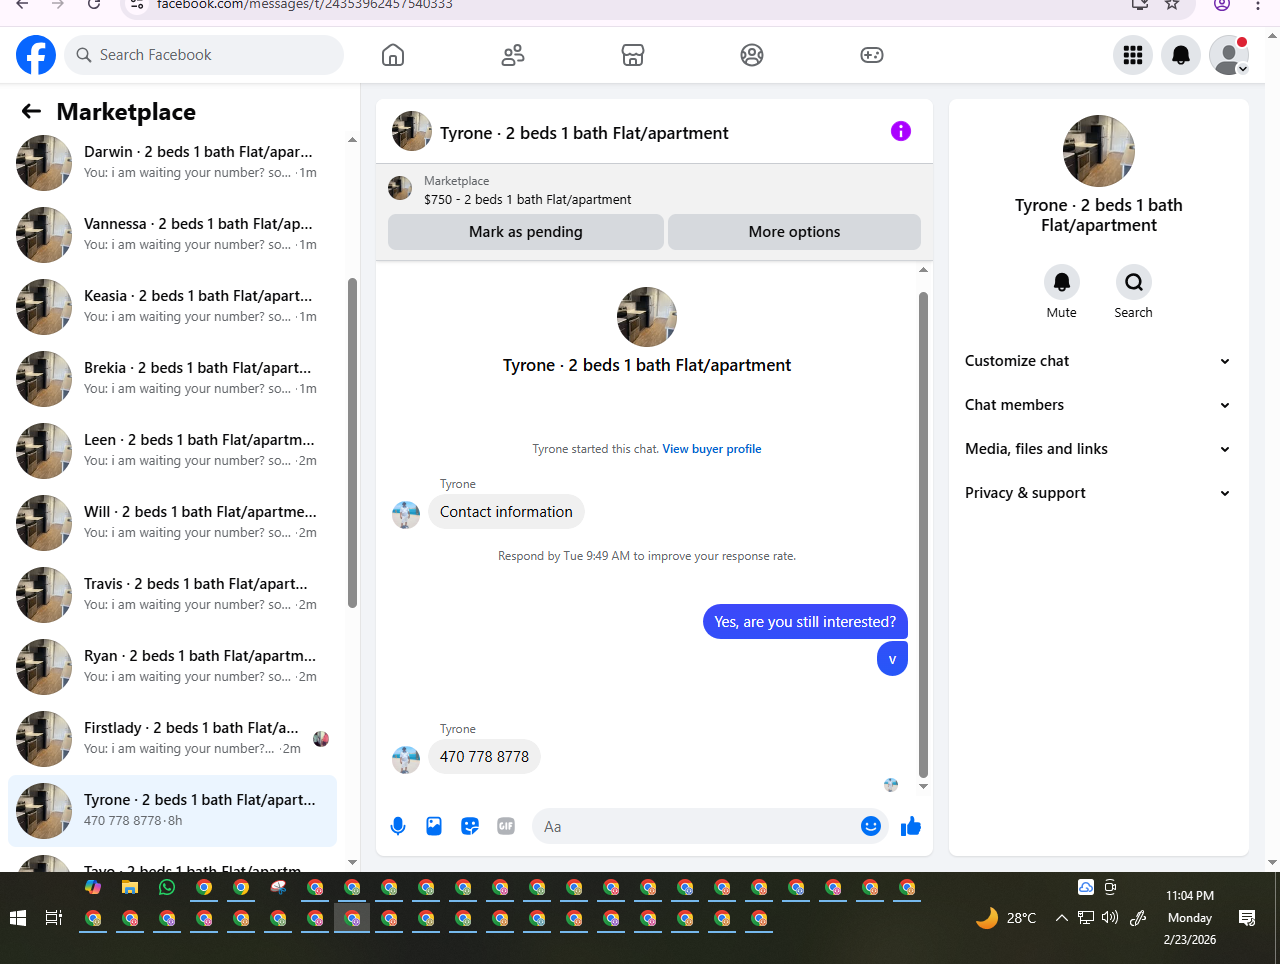Record a voice clip microphone icon
Image resolution: width=1280 pixels, height=964 pixels.
click(398, 826)
